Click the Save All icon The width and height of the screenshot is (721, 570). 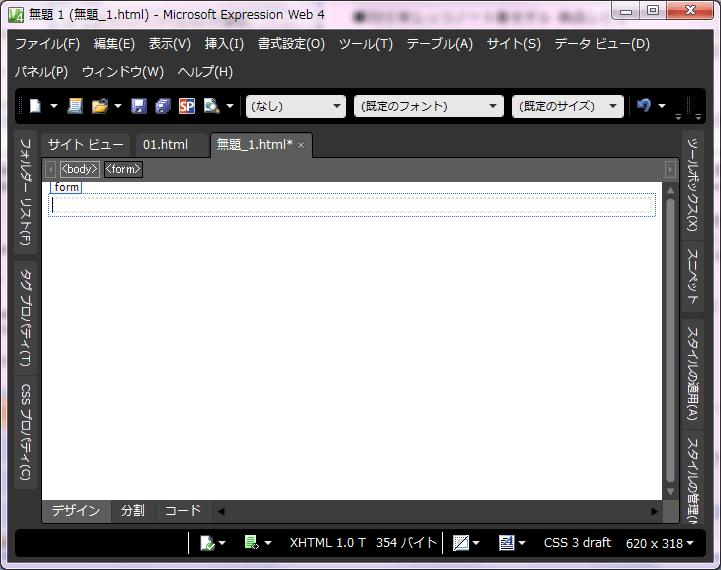[x=163, y=106]
